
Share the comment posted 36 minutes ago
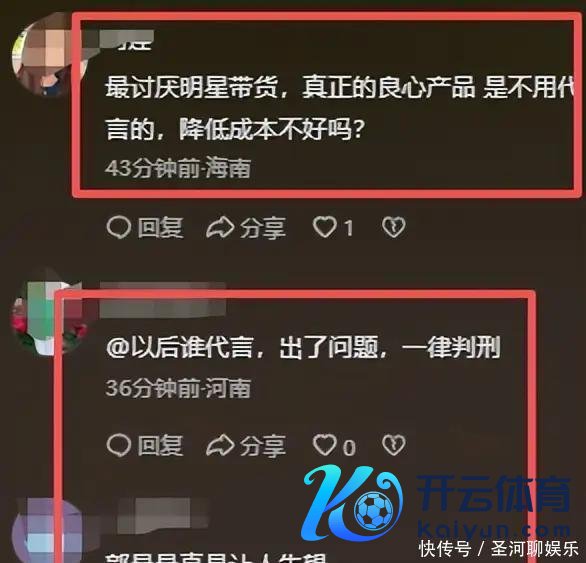[x=246, y=446]
